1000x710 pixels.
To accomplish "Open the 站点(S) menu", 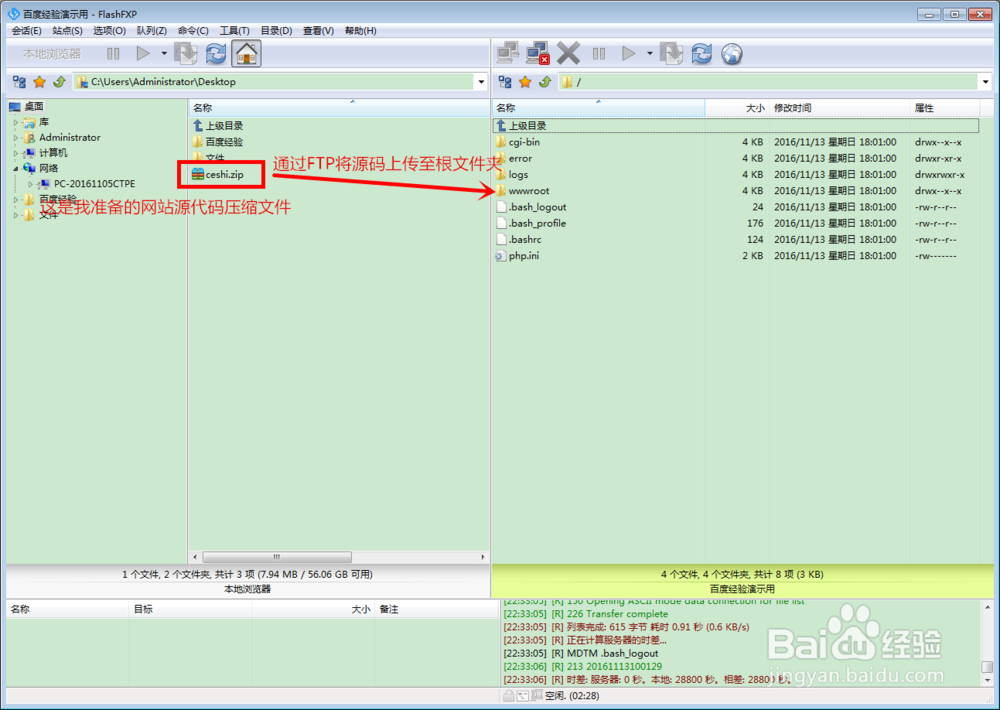I will tap(67, 31).
